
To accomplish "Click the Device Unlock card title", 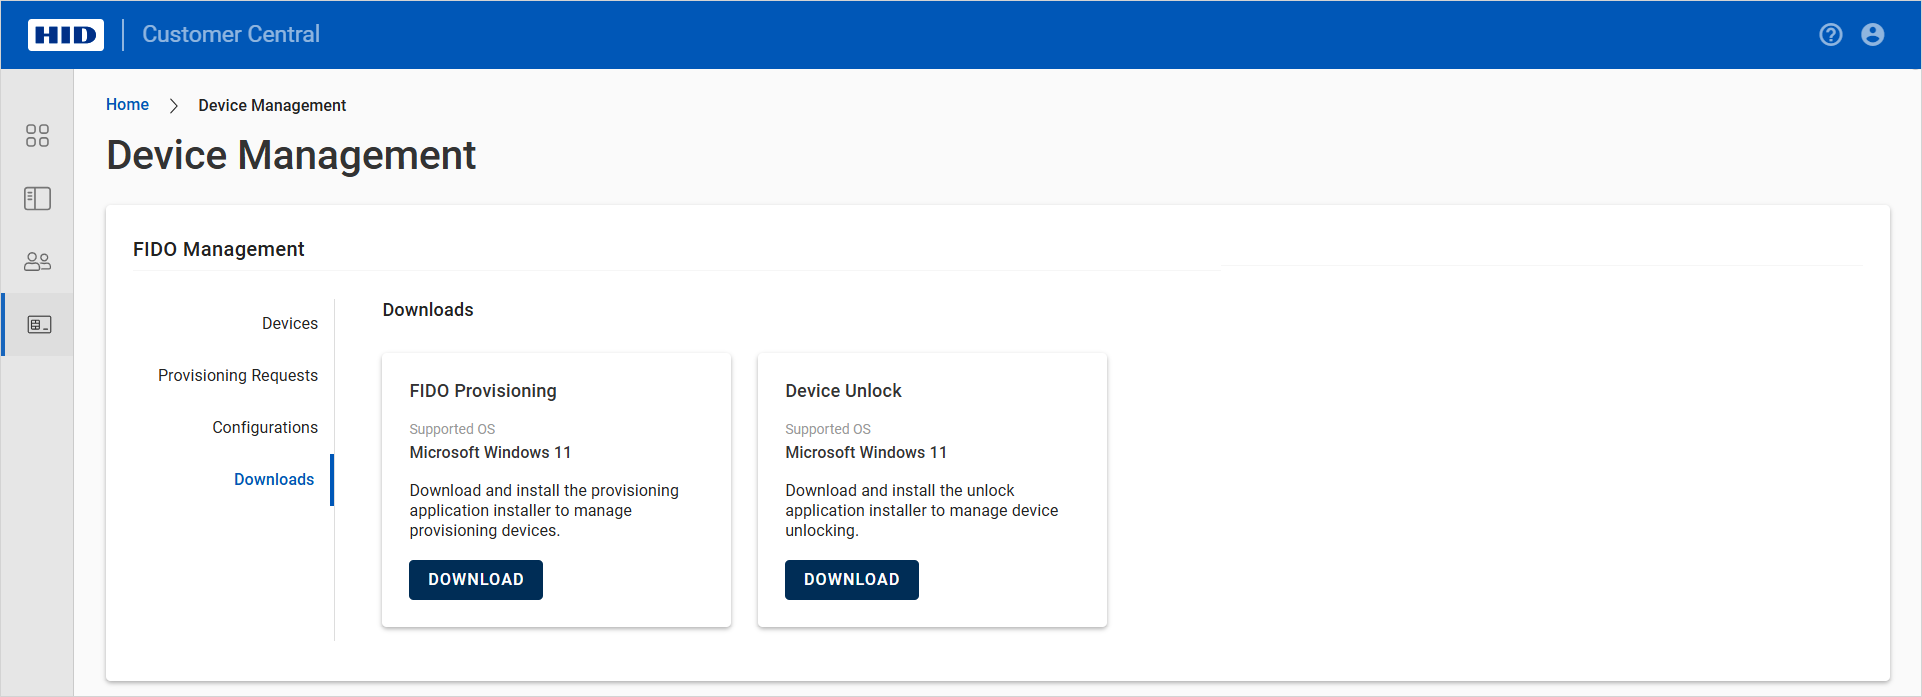I will tap(843, 391).
